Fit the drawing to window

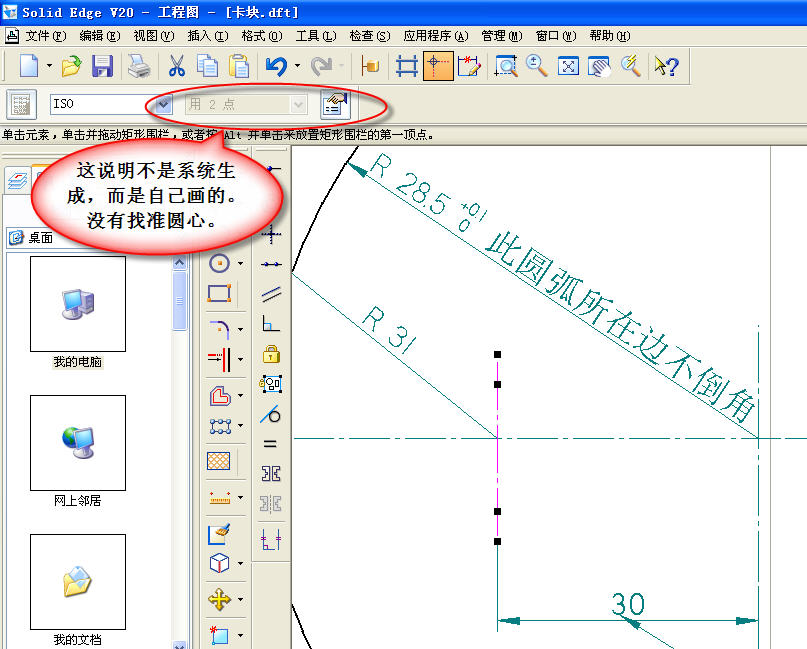pos(568,66)
